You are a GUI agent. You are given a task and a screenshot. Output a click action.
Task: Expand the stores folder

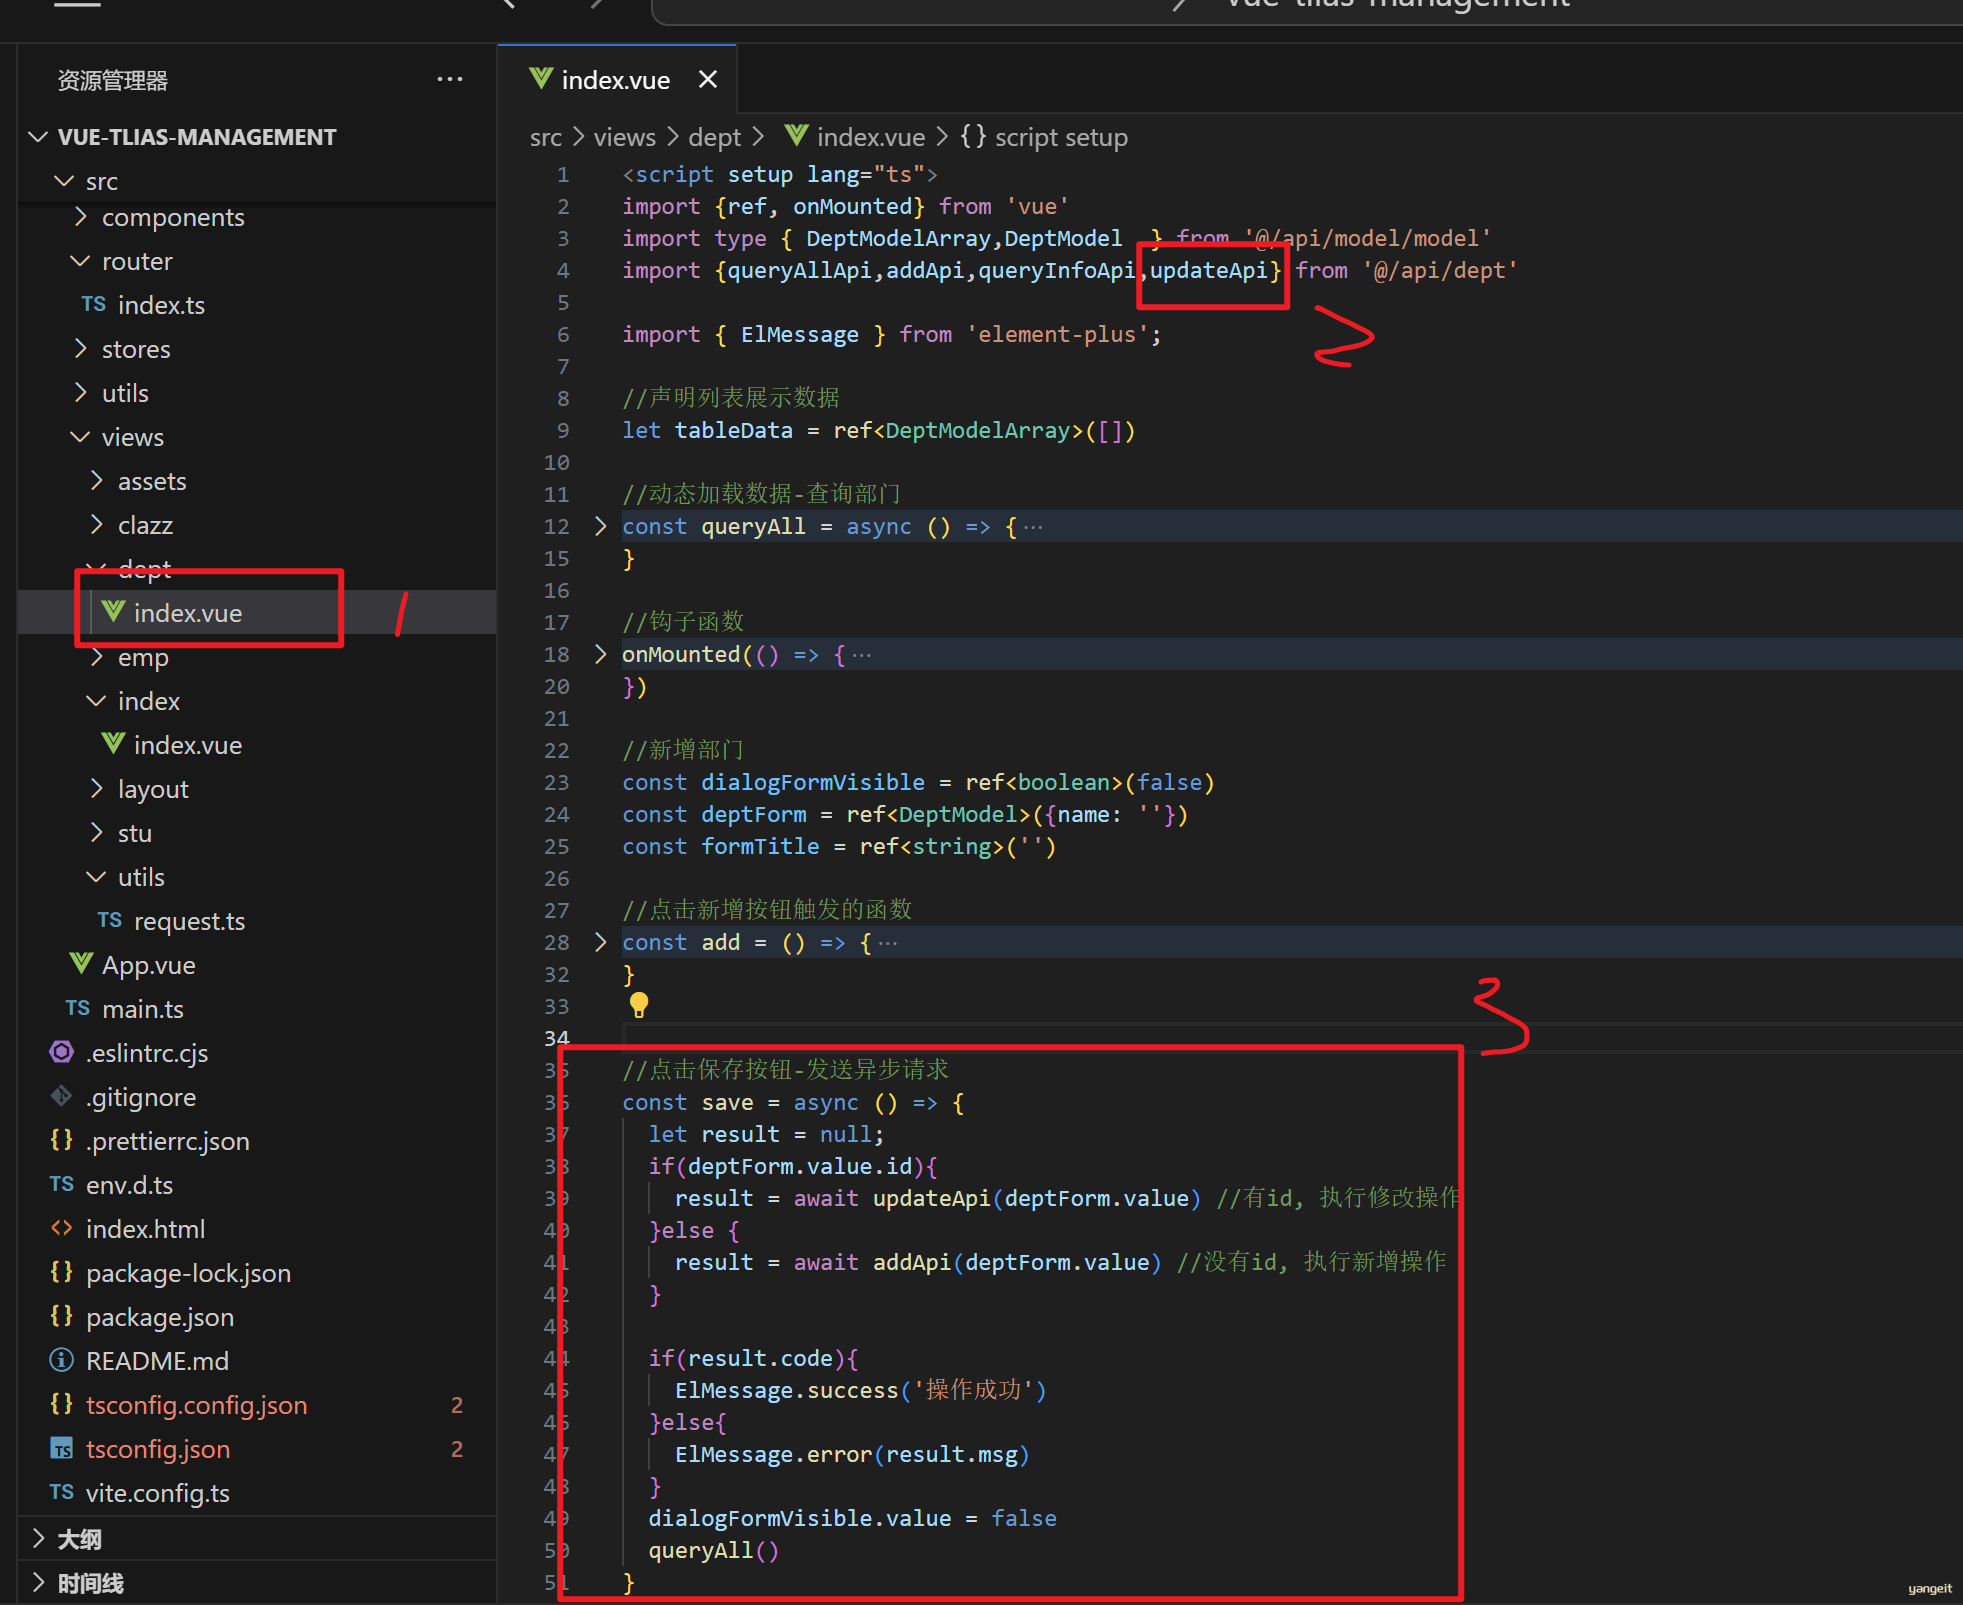click(81, 349)
